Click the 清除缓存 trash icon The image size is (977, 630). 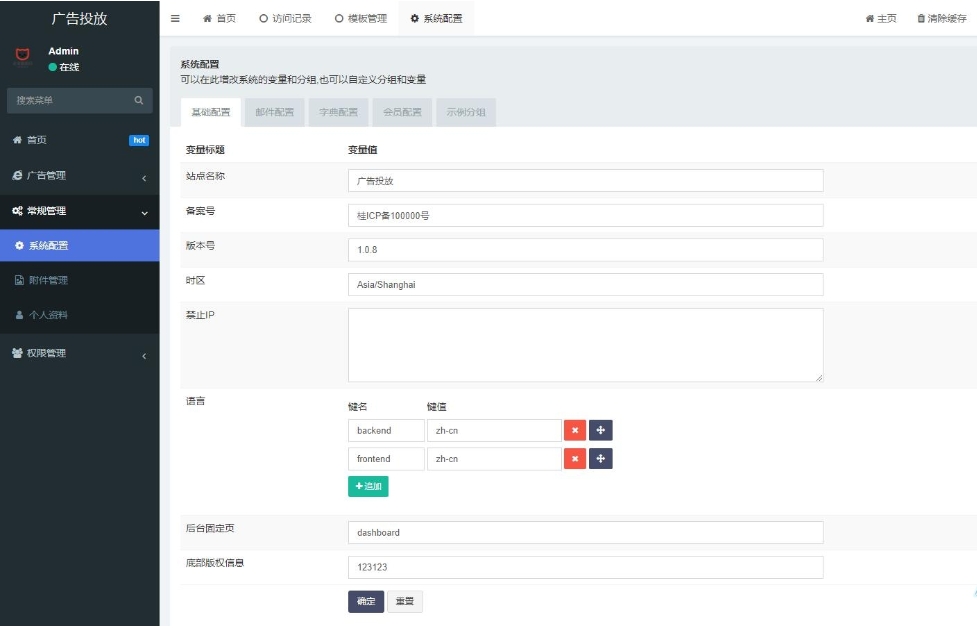(921, 19)
